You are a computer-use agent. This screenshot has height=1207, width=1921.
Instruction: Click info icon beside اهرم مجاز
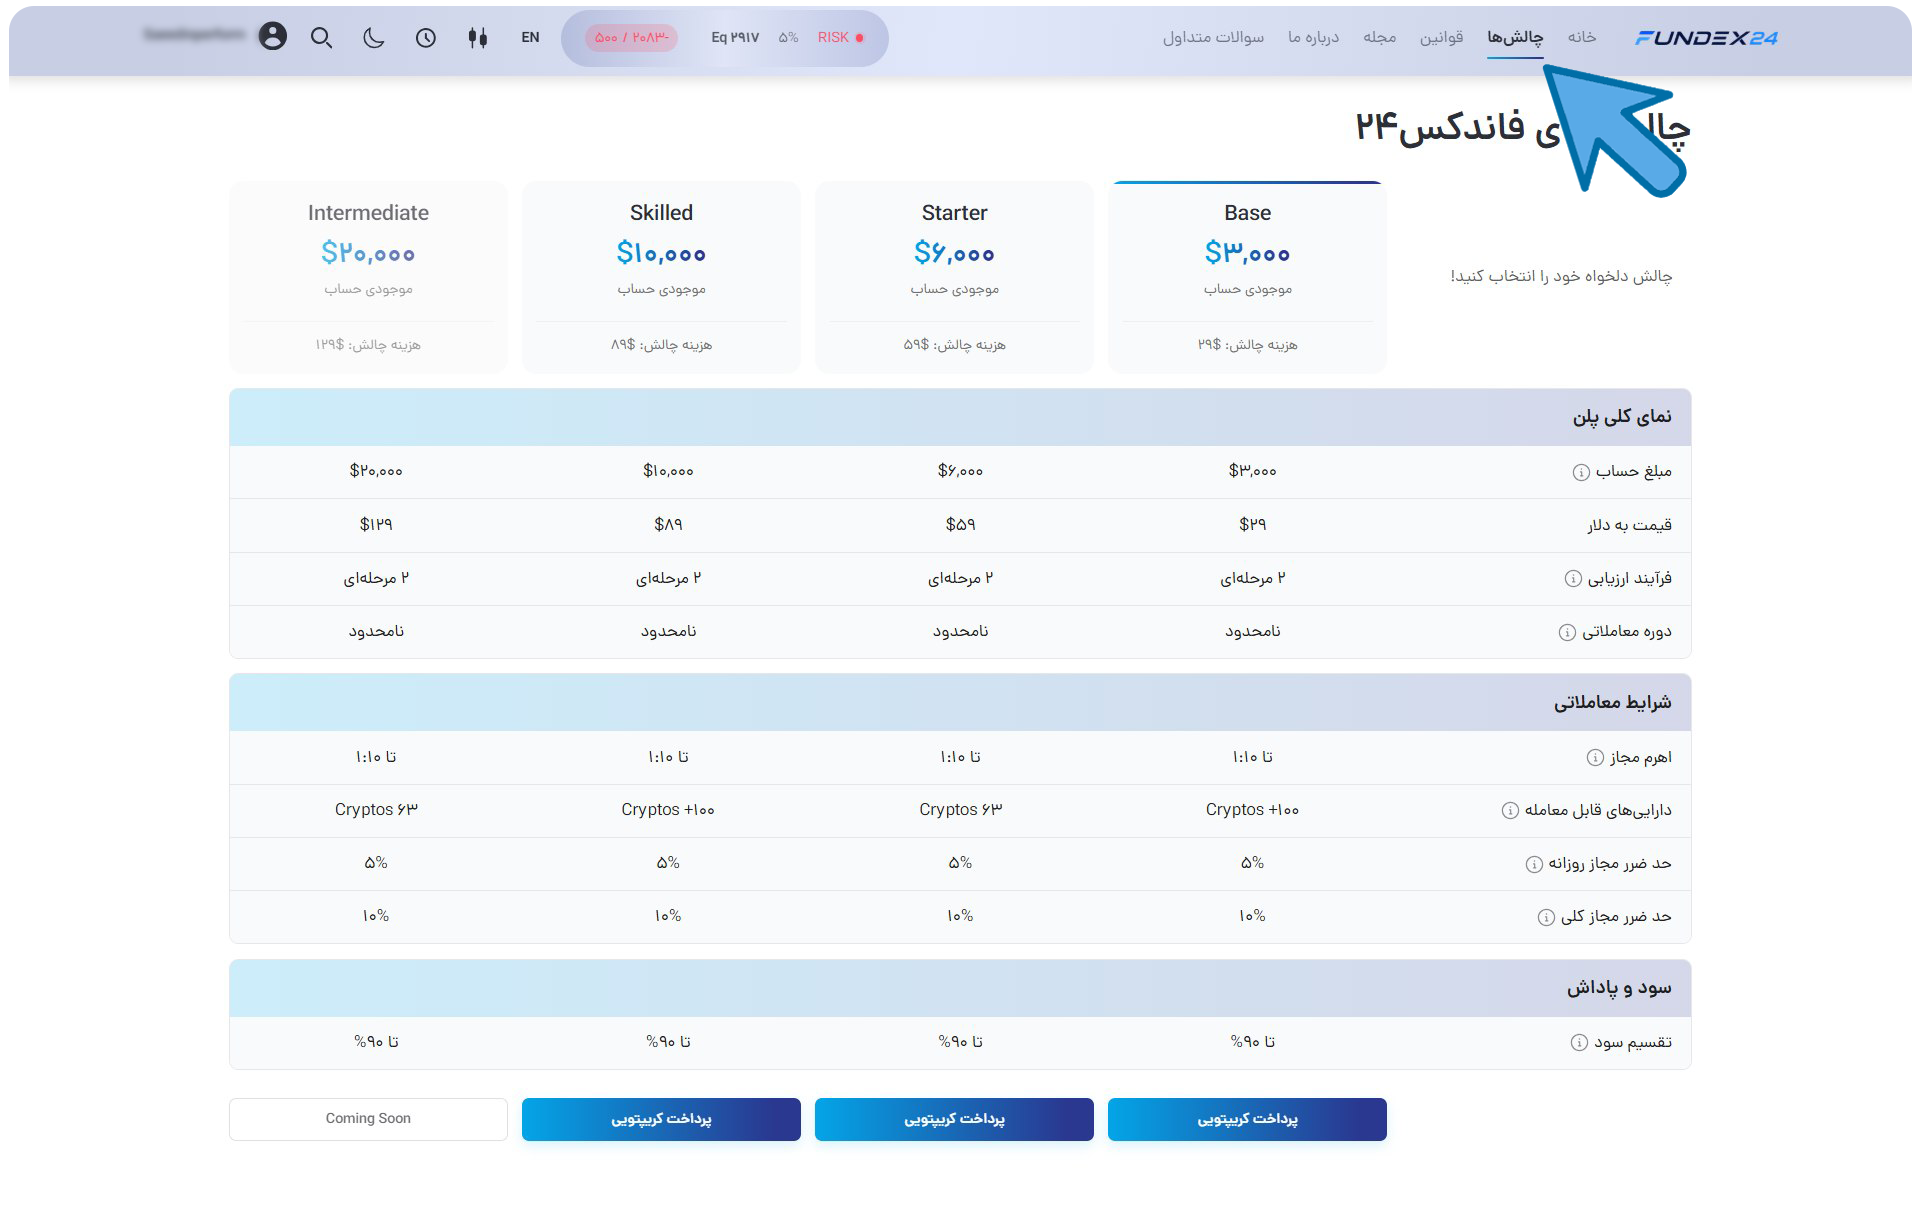(1595, 758)
